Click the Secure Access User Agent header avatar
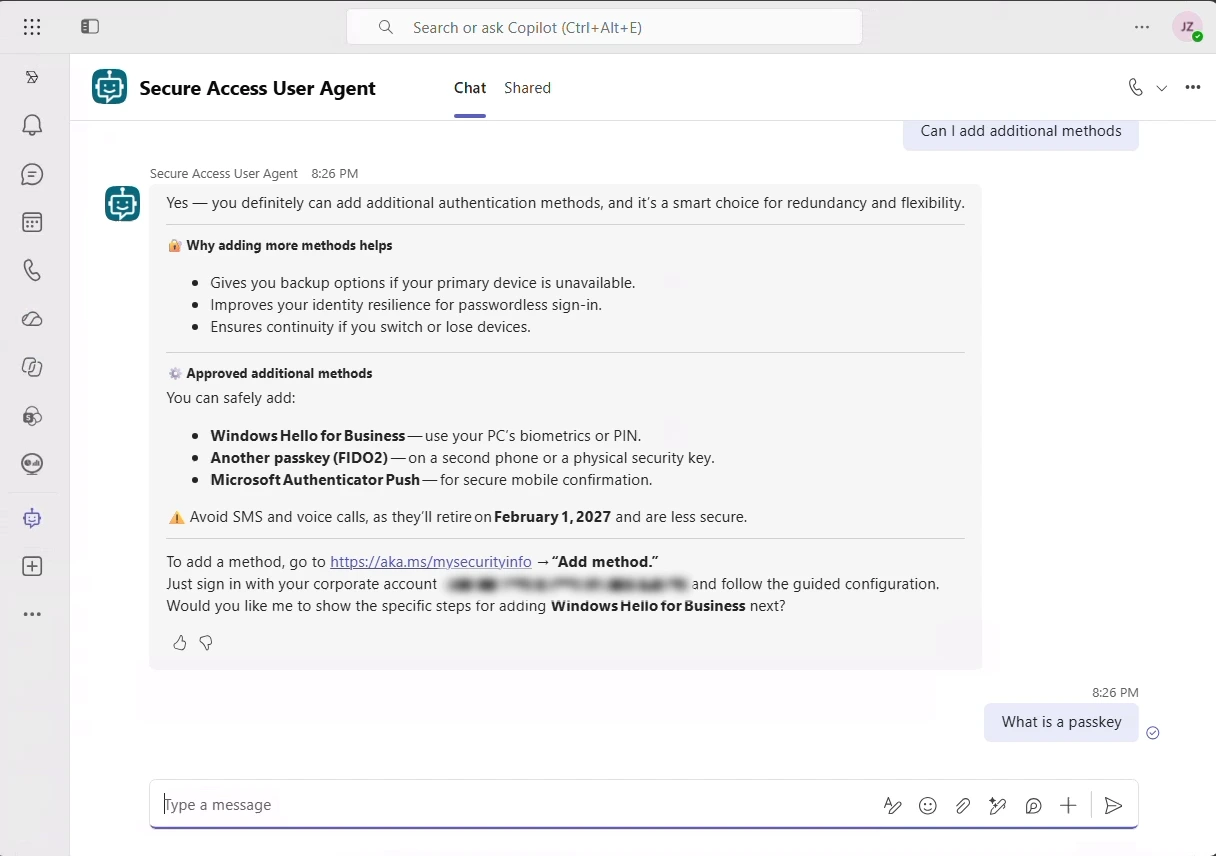 109,87
